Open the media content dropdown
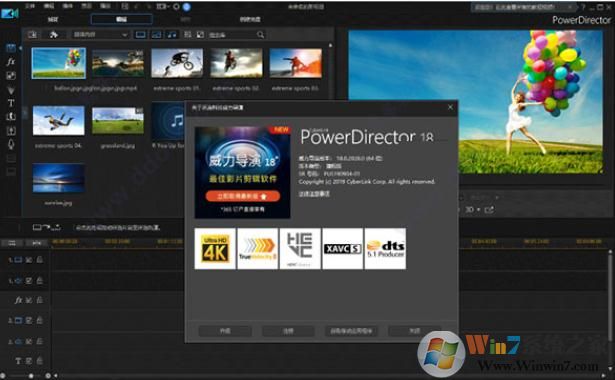 pyautogui.click(x=100, y=35)
